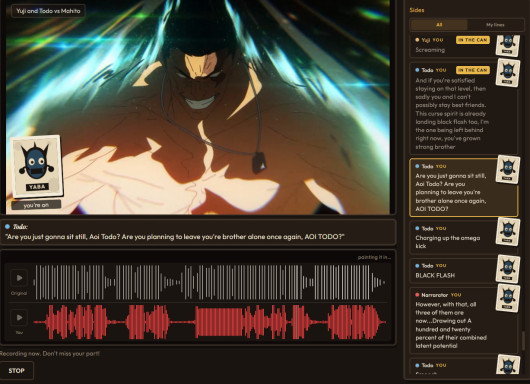Click avatar icon beside the Narrator line

point(508,298)
